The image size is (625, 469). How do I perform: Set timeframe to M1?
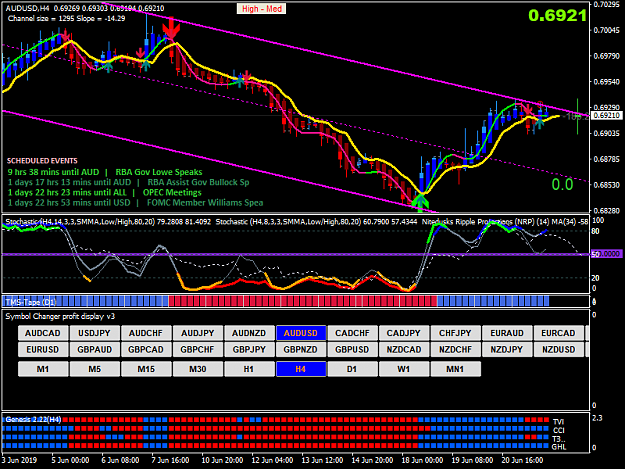click(43, 369)
